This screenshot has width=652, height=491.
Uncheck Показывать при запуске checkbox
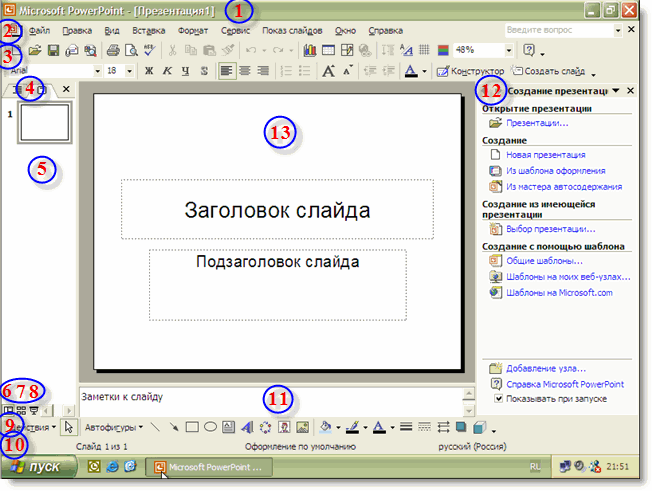[x=498, y=398]
